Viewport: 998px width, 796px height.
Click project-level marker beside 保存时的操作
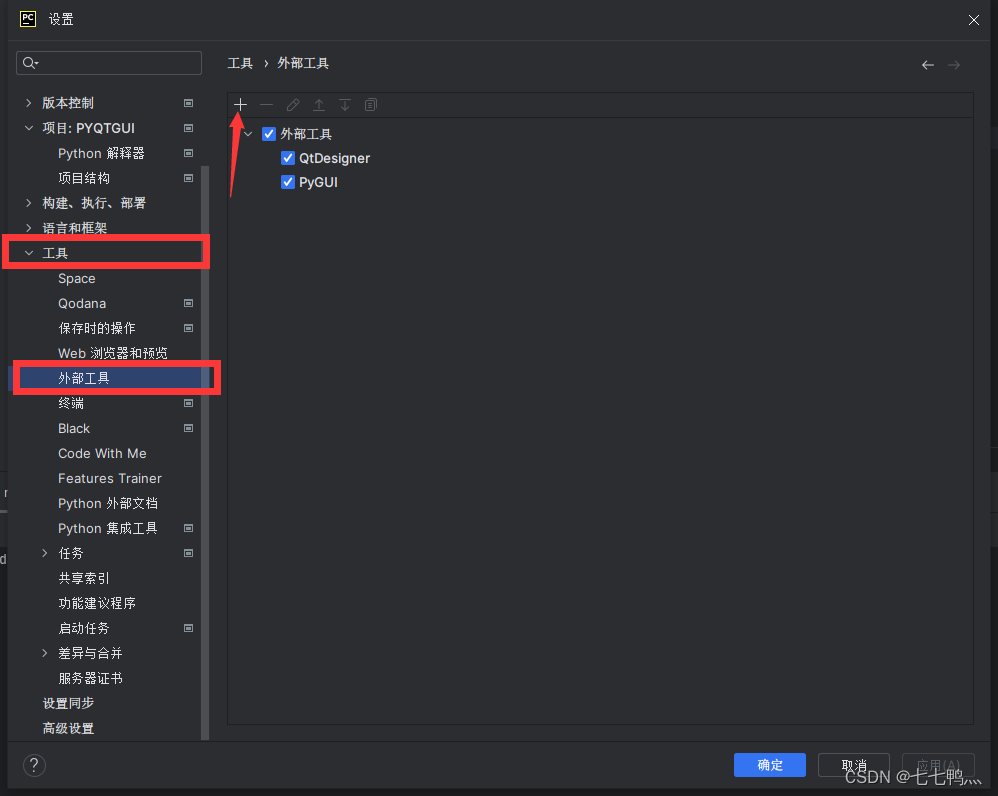[x=188, y=328]
